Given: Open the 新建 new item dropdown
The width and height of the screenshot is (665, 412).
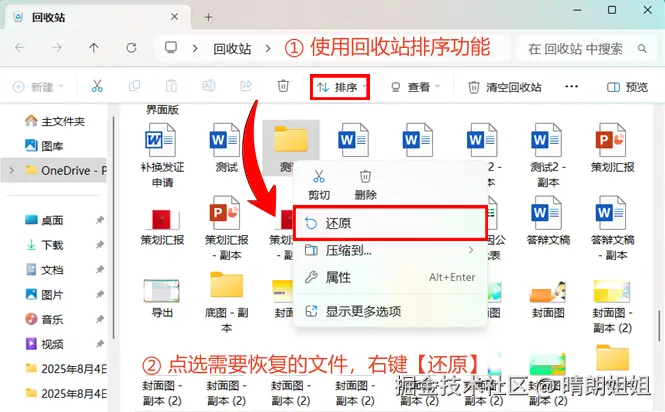Looking at the screenshot, I should (x=38, y=87).
